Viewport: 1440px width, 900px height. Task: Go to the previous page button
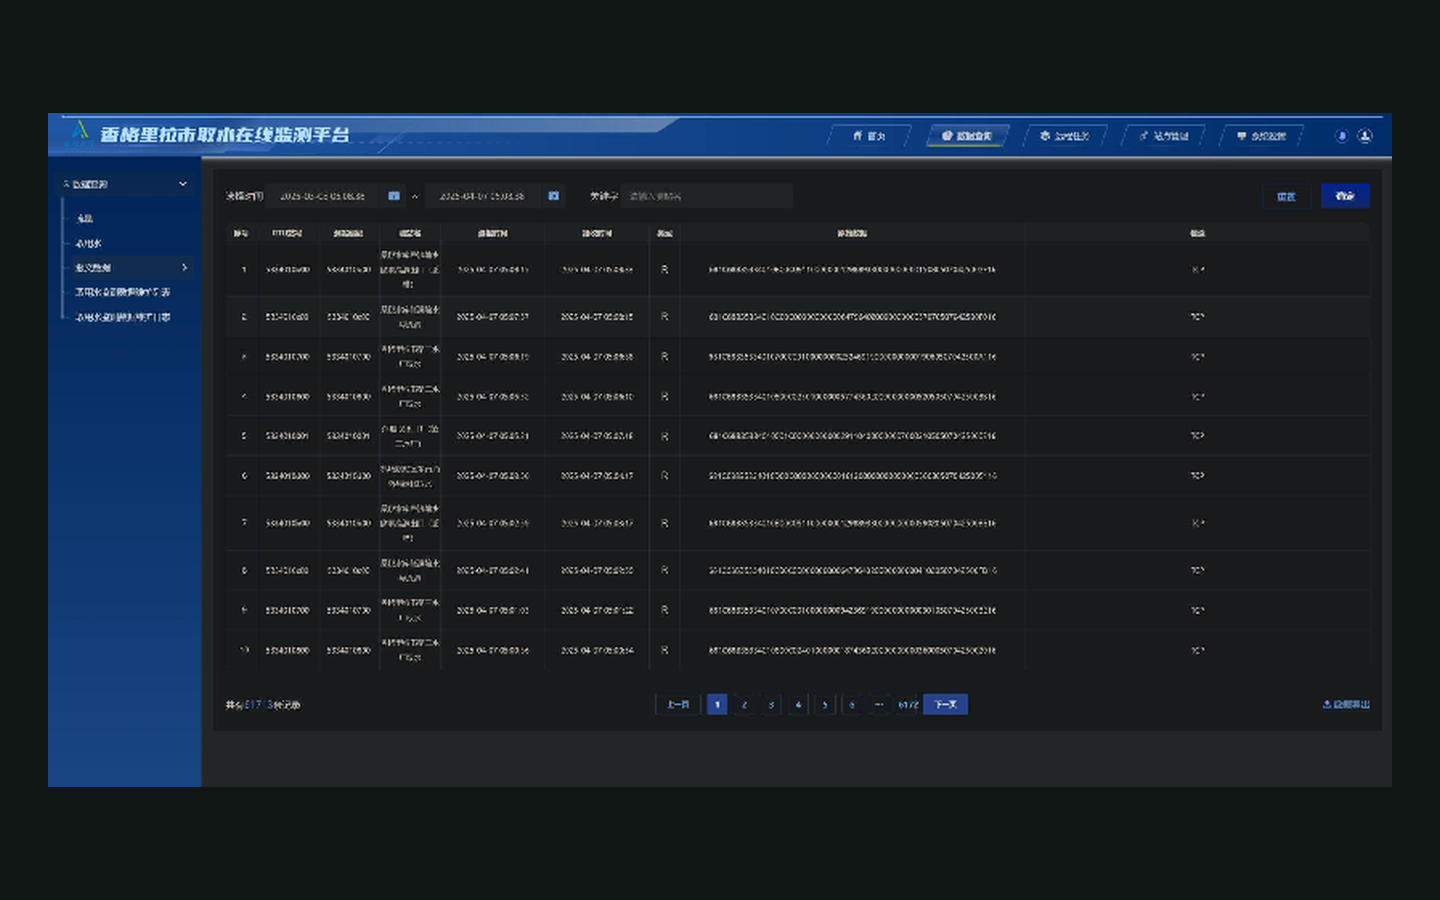point(677,705)
